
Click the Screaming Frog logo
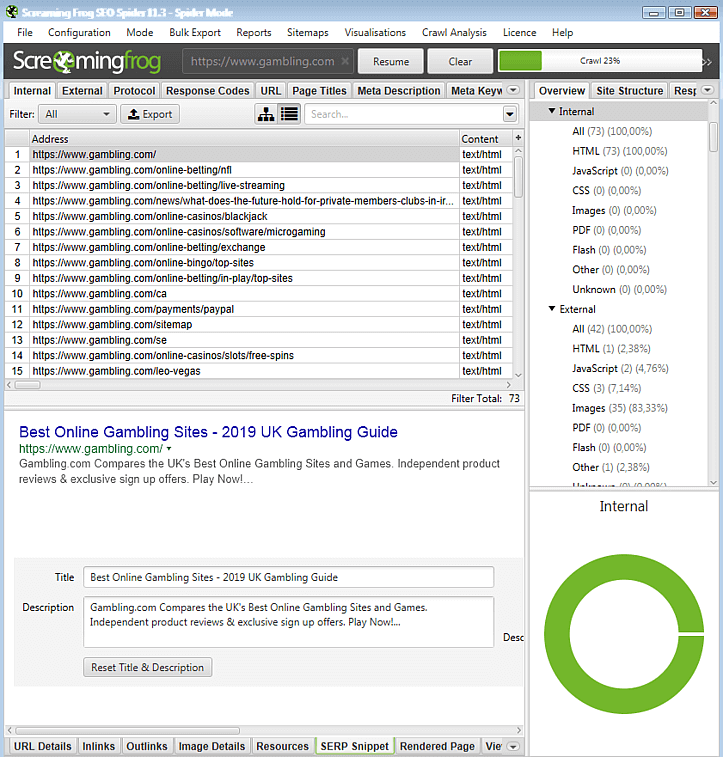(x=87, y=61)
